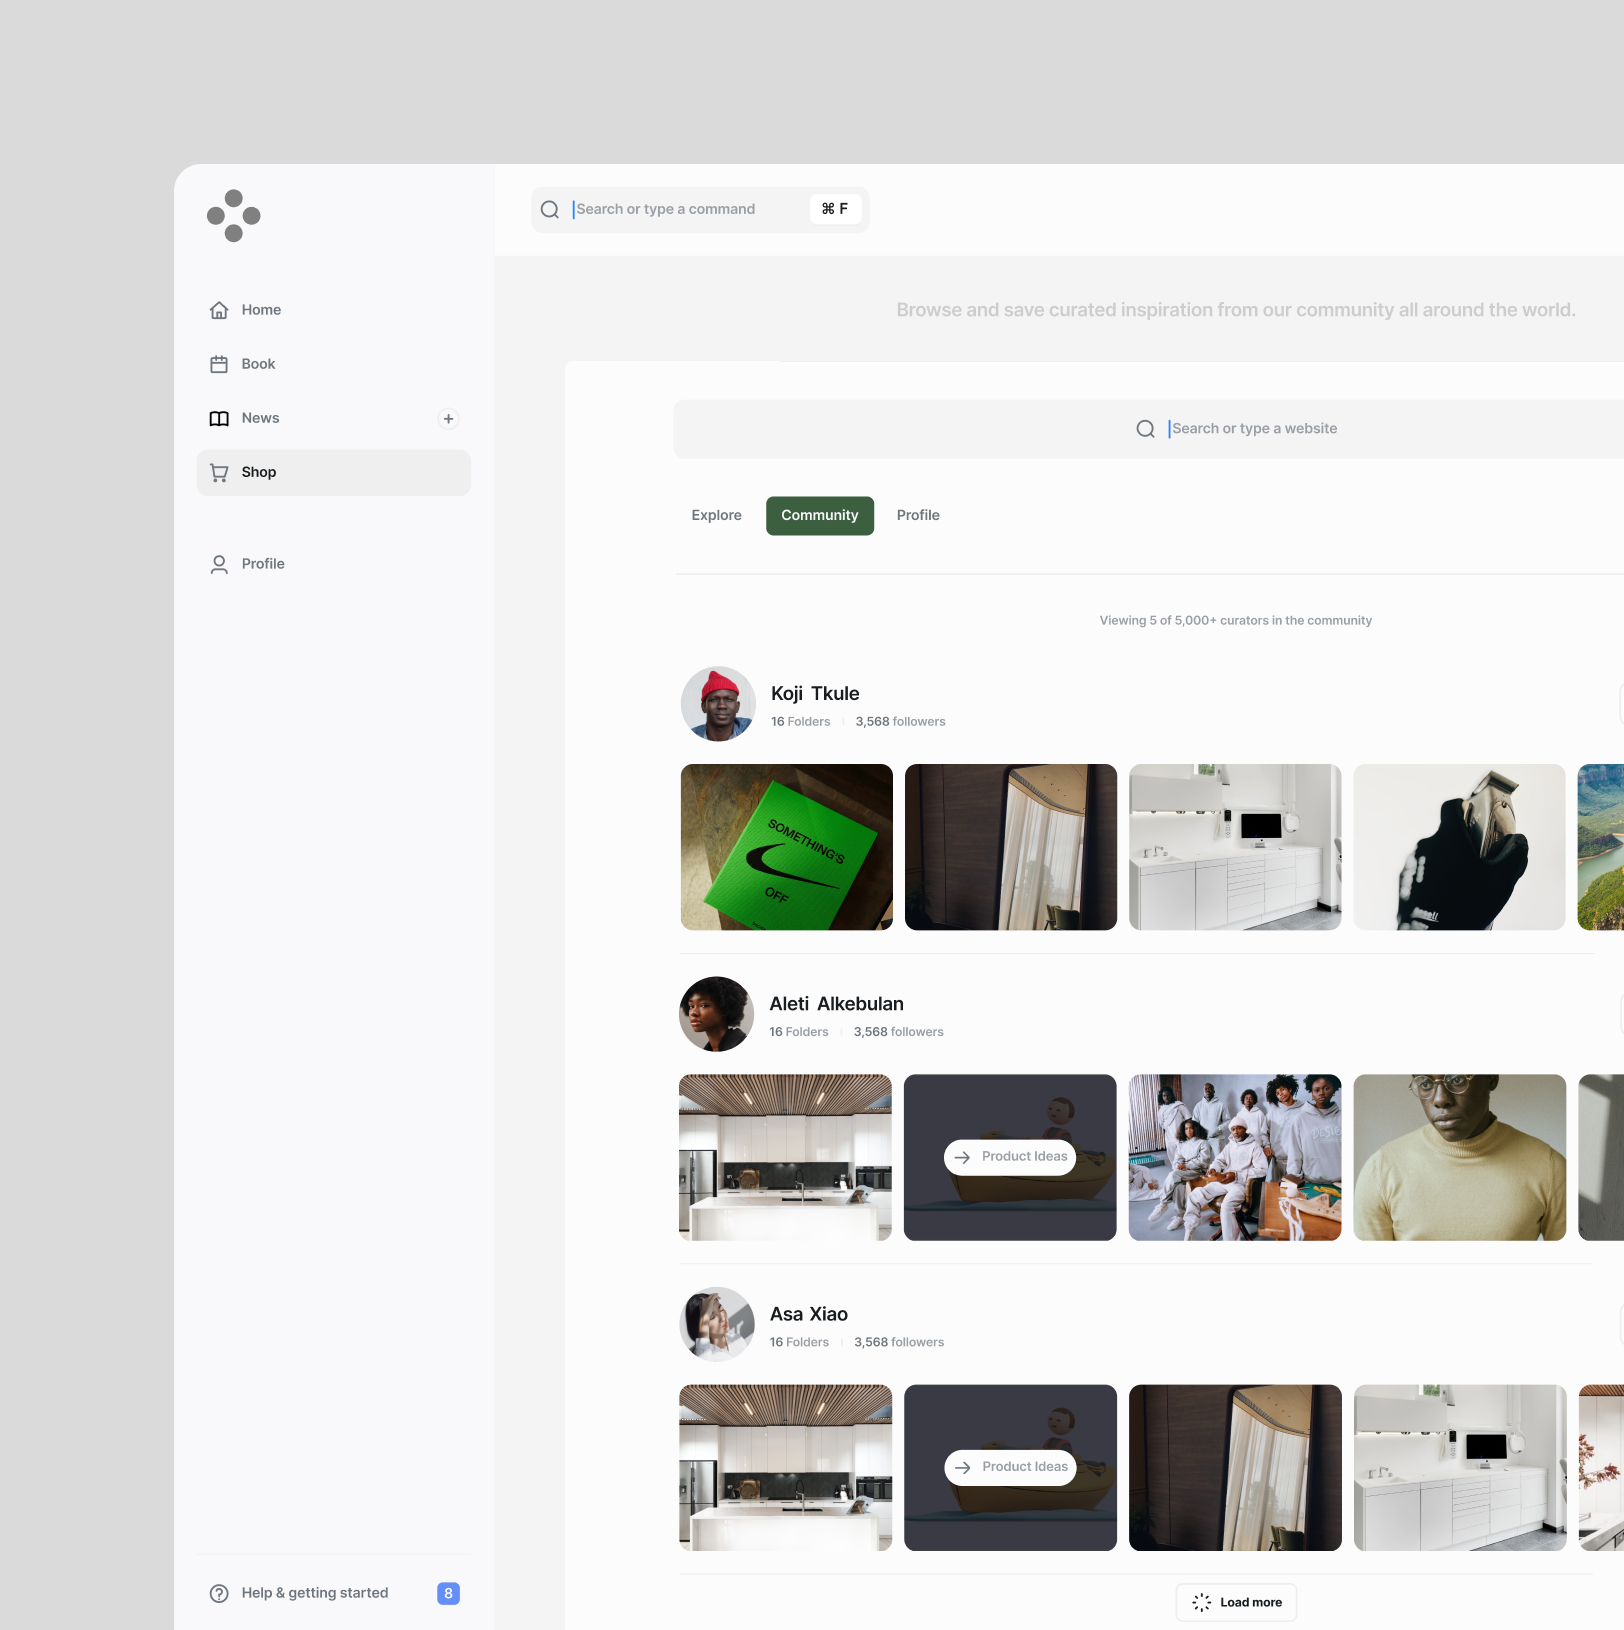Open the dark curtain thumbnail in Koji's row

click(1011, 847)
